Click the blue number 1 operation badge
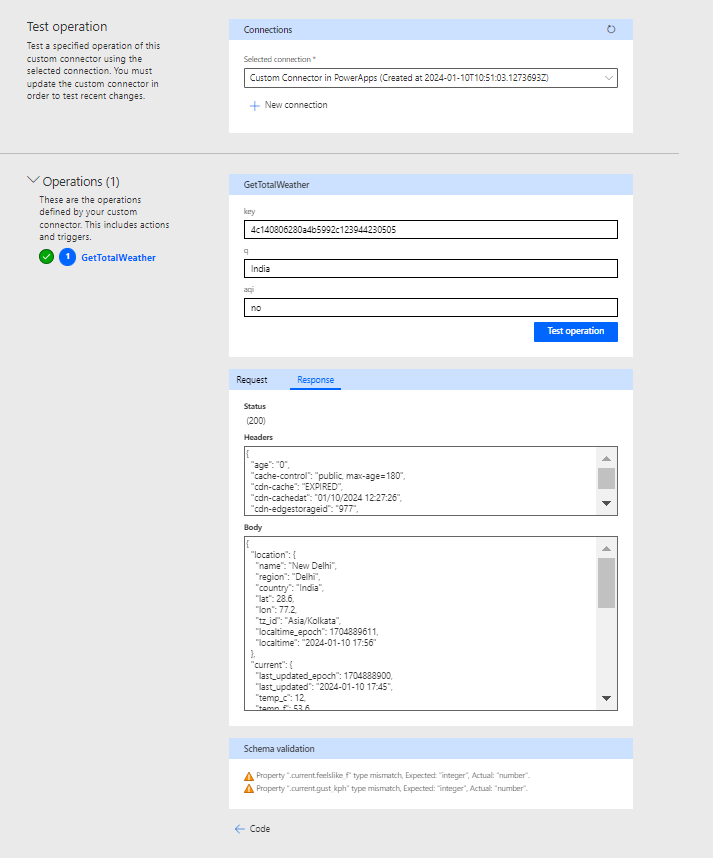 click(67, 257)
